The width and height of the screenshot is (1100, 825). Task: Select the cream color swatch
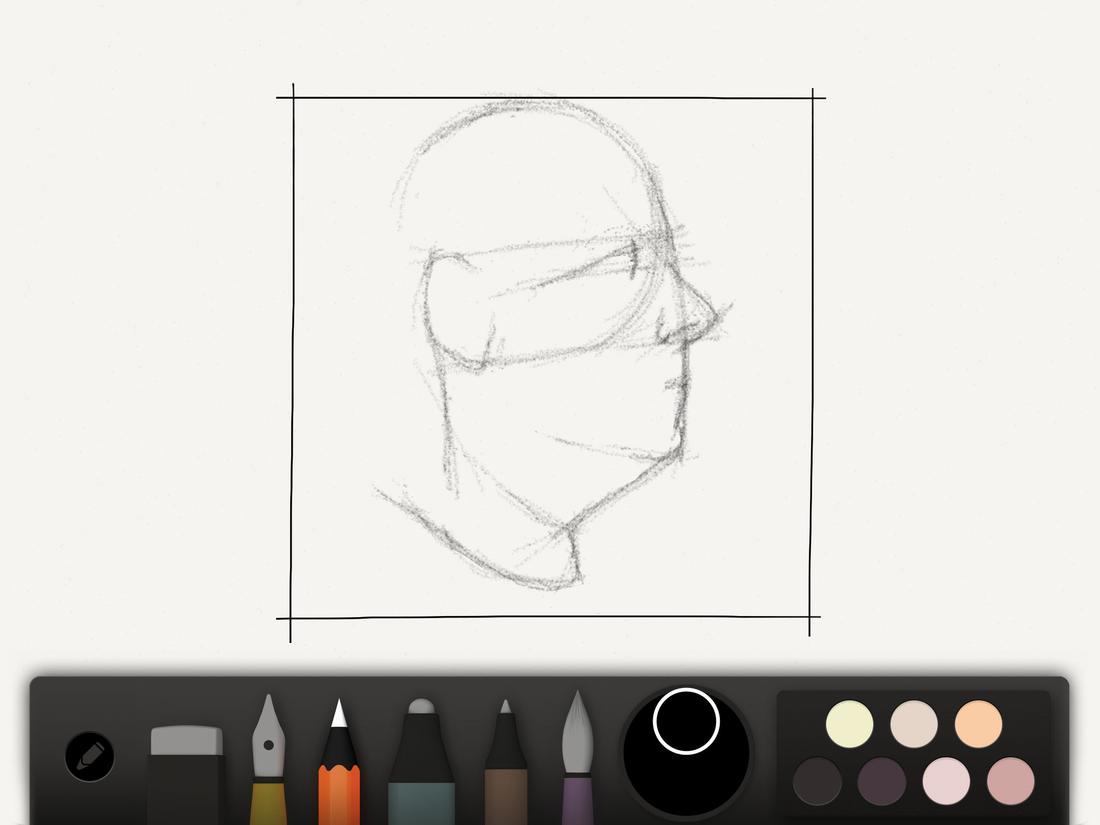849,723
